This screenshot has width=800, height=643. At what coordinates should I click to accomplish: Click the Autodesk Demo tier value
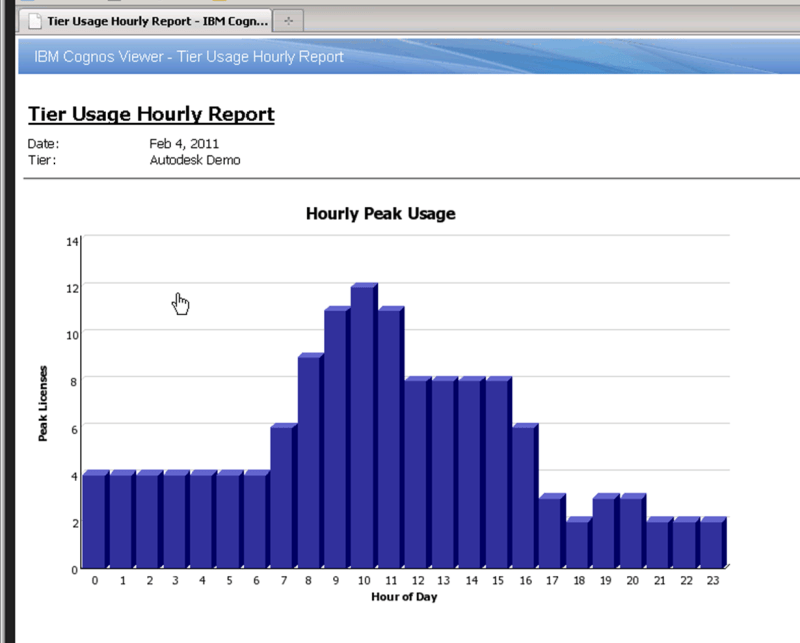tap(195, 160)
